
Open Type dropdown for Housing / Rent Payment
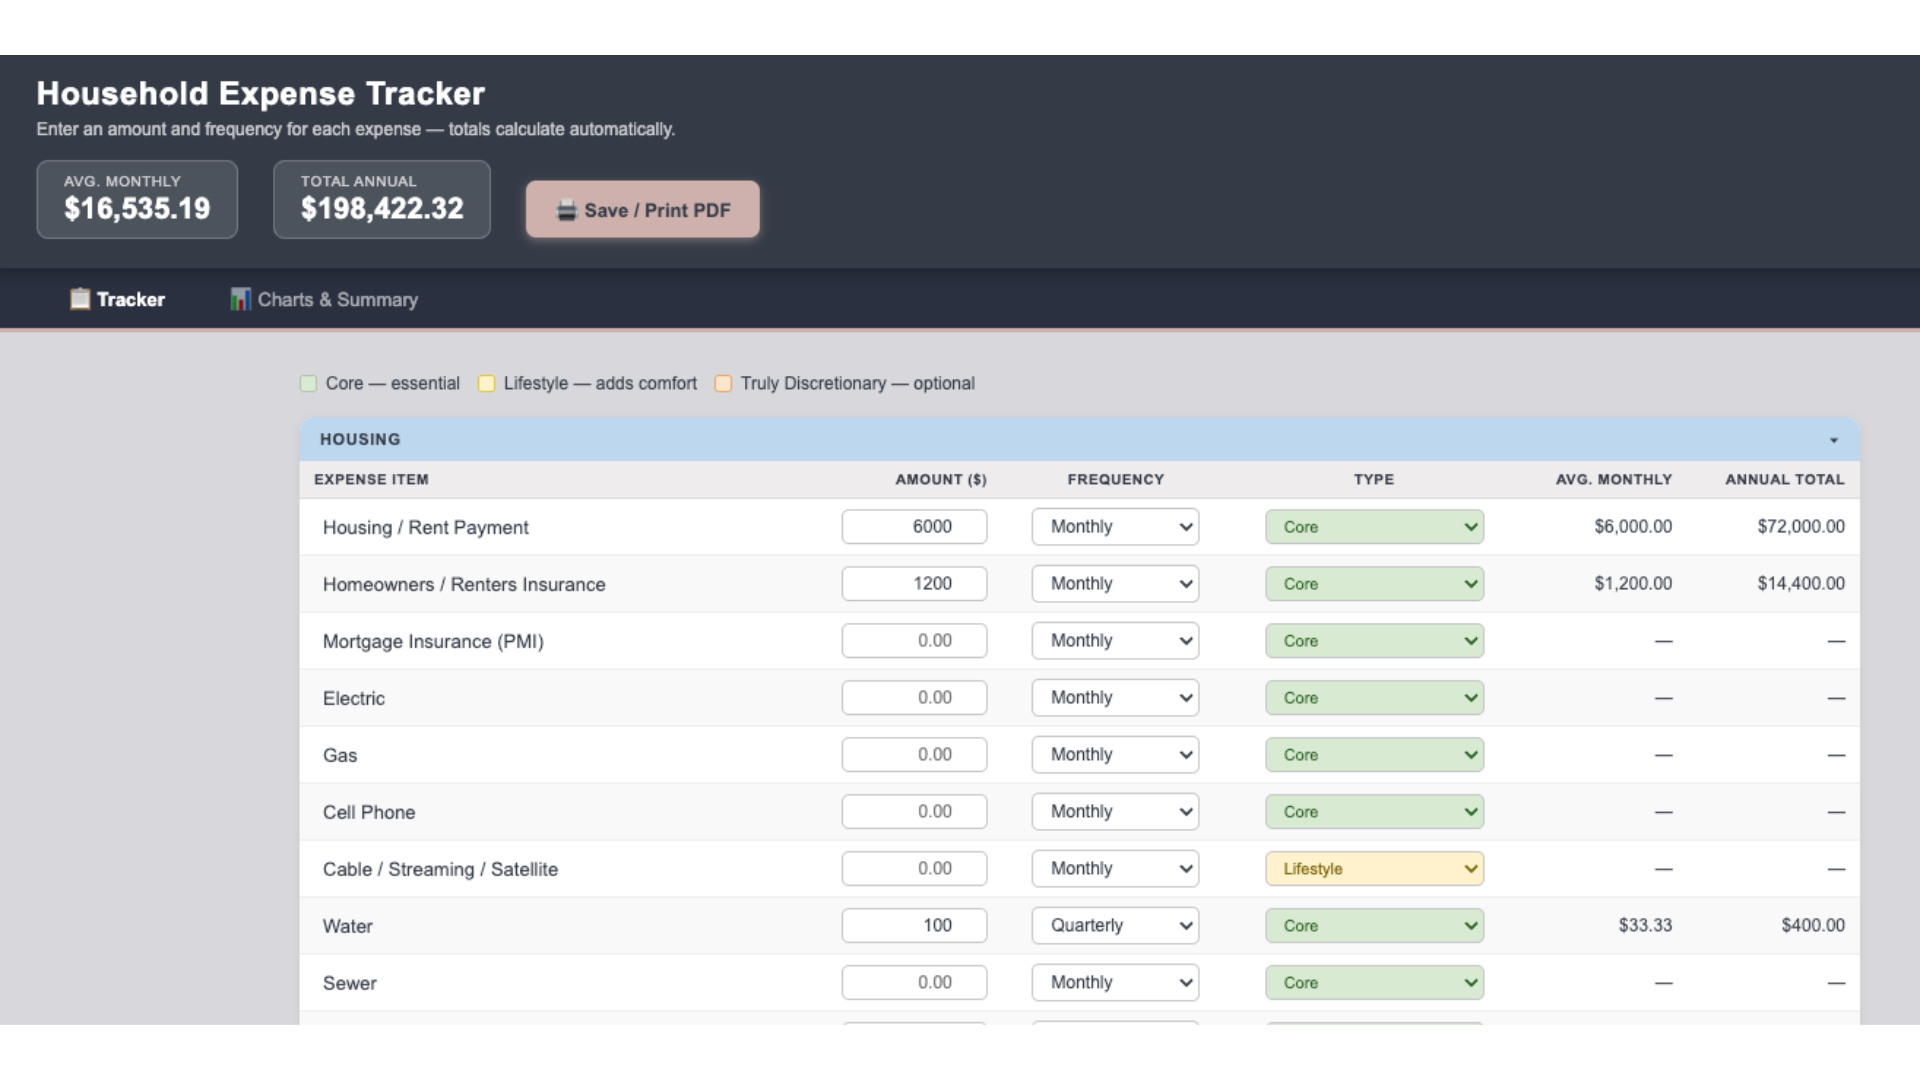pyautogui.click(x=1374, y=527)
